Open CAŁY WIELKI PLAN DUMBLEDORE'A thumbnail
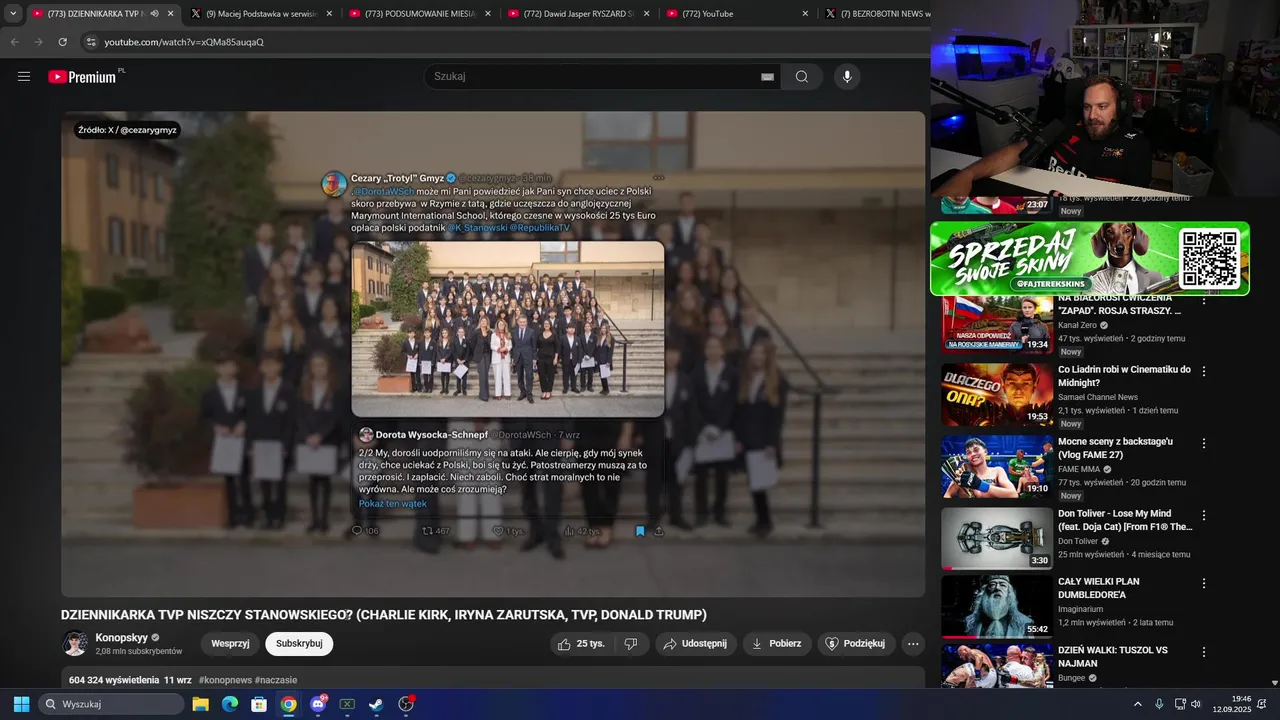 tap(997, 606)
